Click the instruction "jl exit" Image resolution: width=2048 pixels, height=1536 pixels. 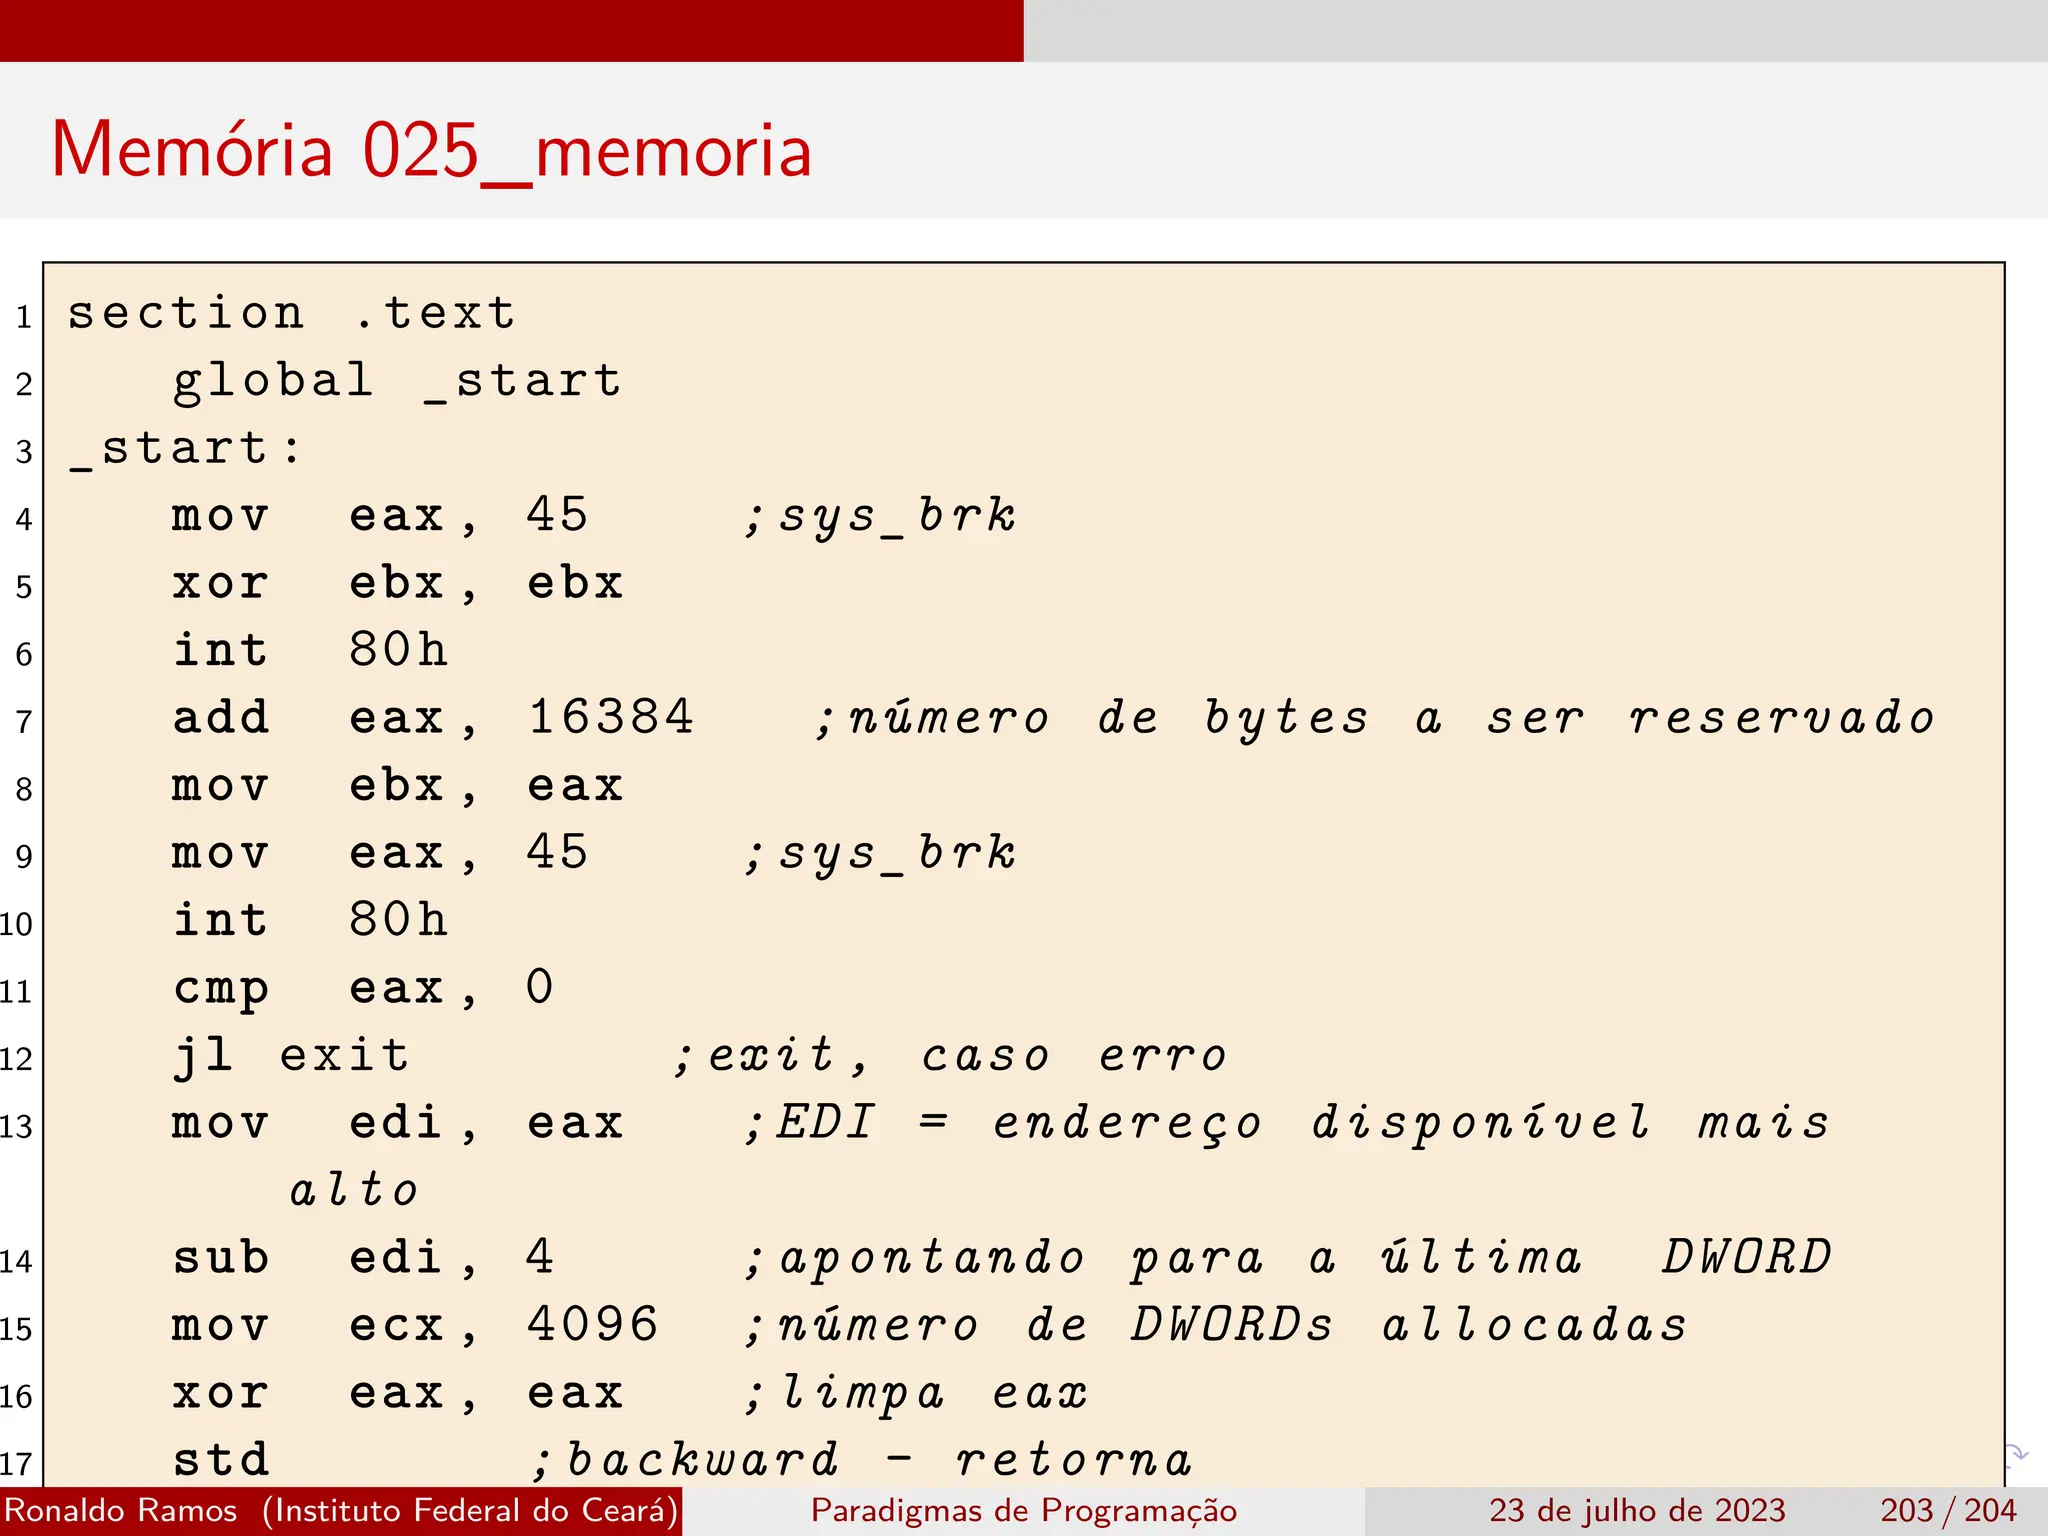(x=291, y=1056)
